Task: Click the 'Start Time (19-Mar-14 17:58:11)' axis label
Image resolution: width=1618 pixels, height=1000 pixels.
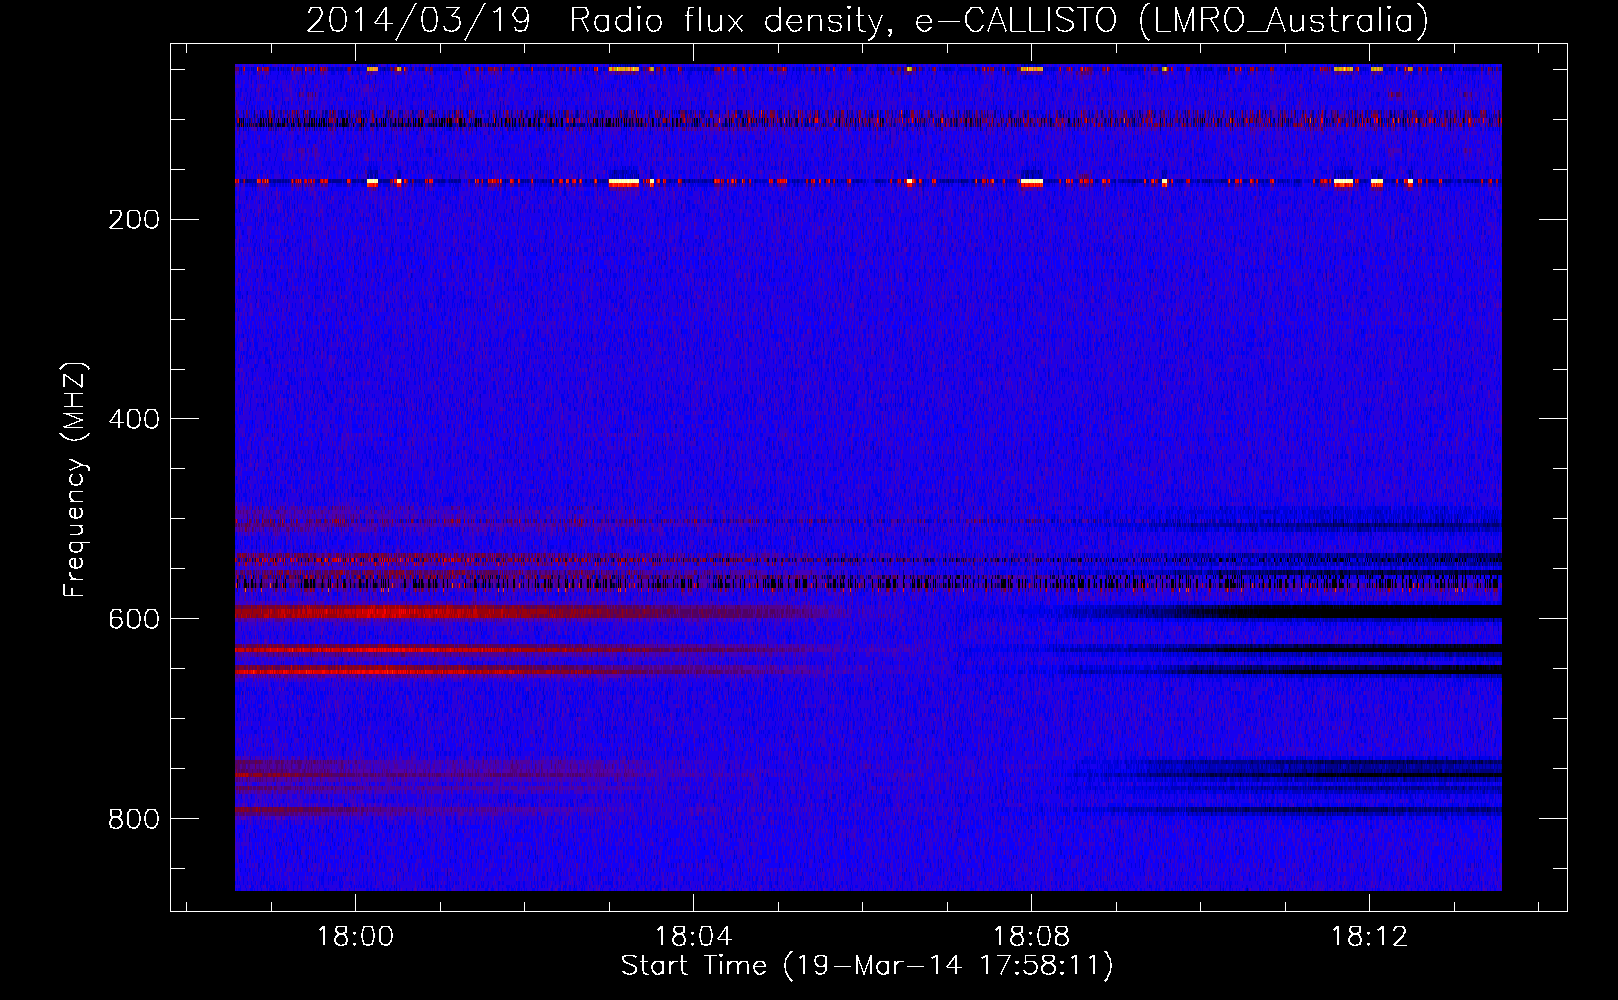Action: (x=867, y=966)
